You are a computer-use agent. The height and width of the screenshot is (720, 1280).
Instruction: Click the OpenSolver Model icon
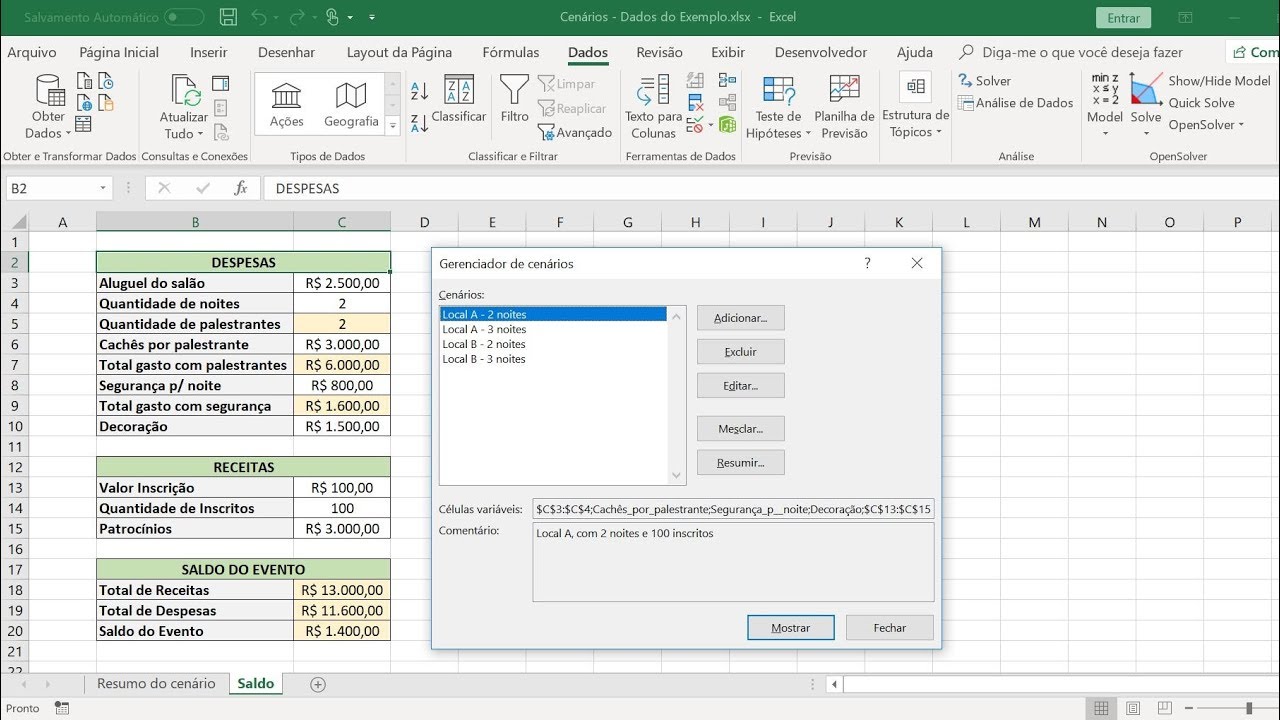[1105, 105]
